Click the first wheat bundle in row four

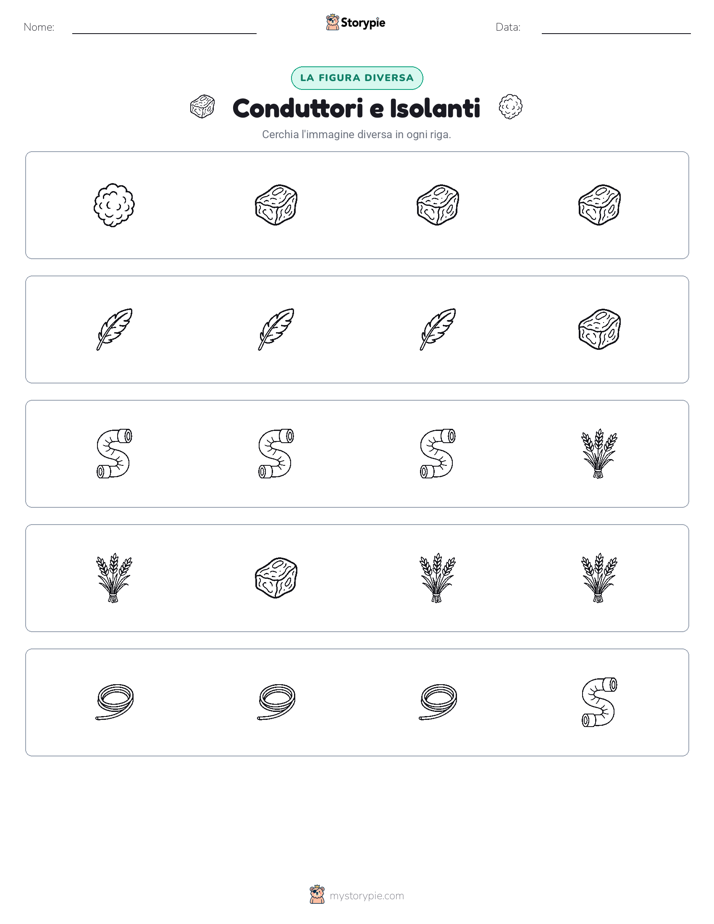click(x=114, y=578)
